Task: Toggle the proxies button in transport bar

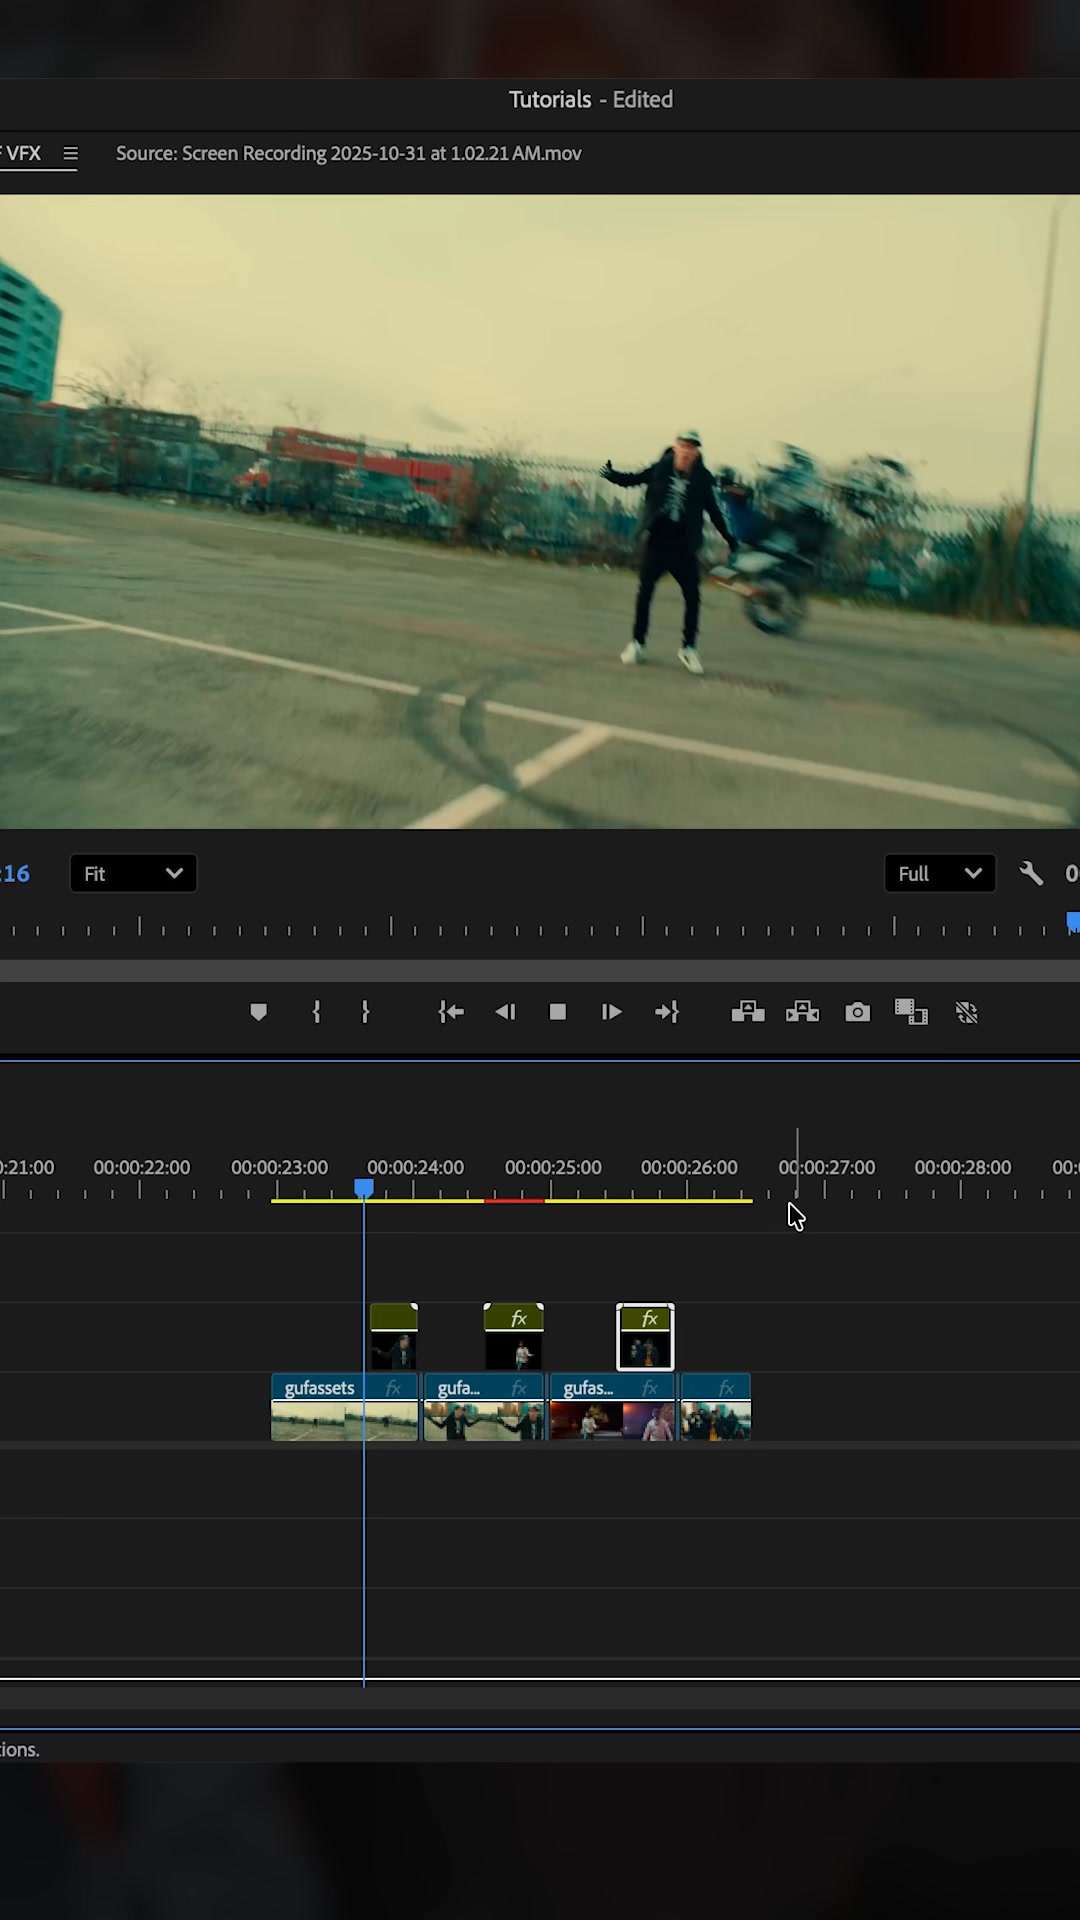Action: (x=967, y=1012)
